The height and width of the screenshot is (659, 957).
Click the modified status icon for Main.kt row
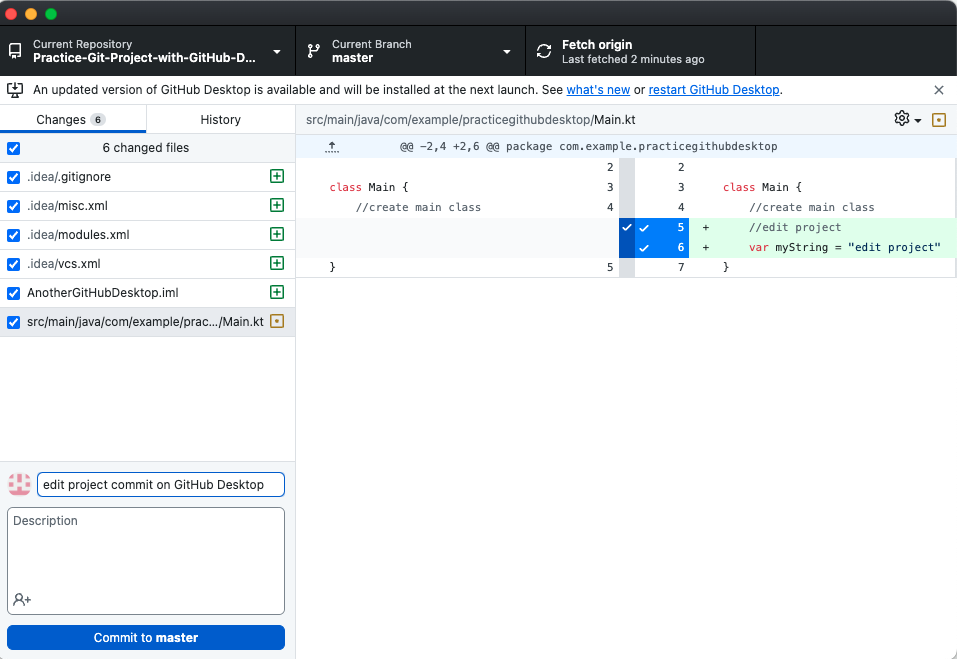coord(277,321)
